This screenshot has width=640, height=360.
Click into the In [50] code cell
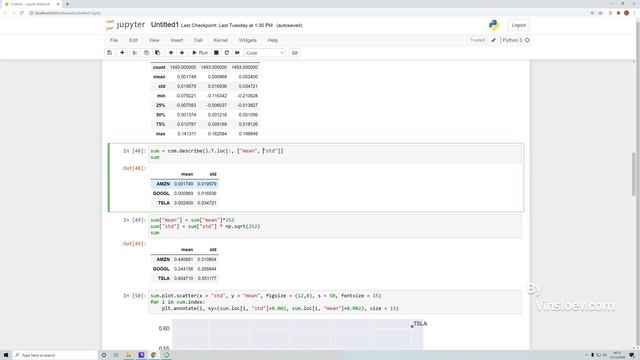point(335,302)
